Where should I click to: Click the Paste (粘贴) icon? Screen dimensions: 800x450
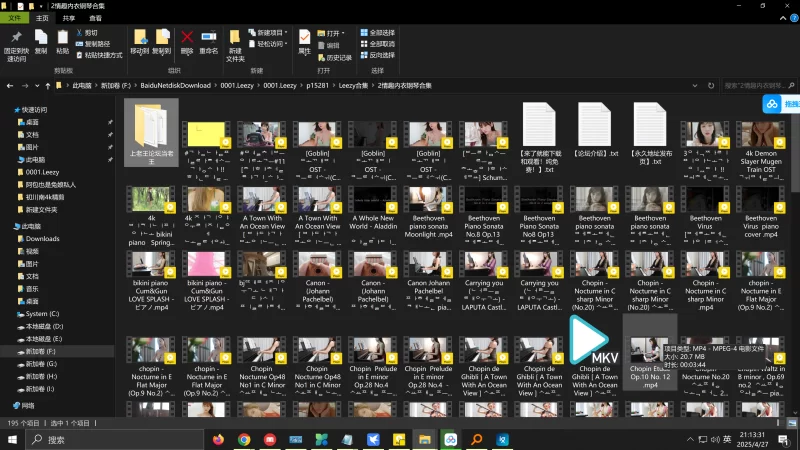click(x=62, y=41)
